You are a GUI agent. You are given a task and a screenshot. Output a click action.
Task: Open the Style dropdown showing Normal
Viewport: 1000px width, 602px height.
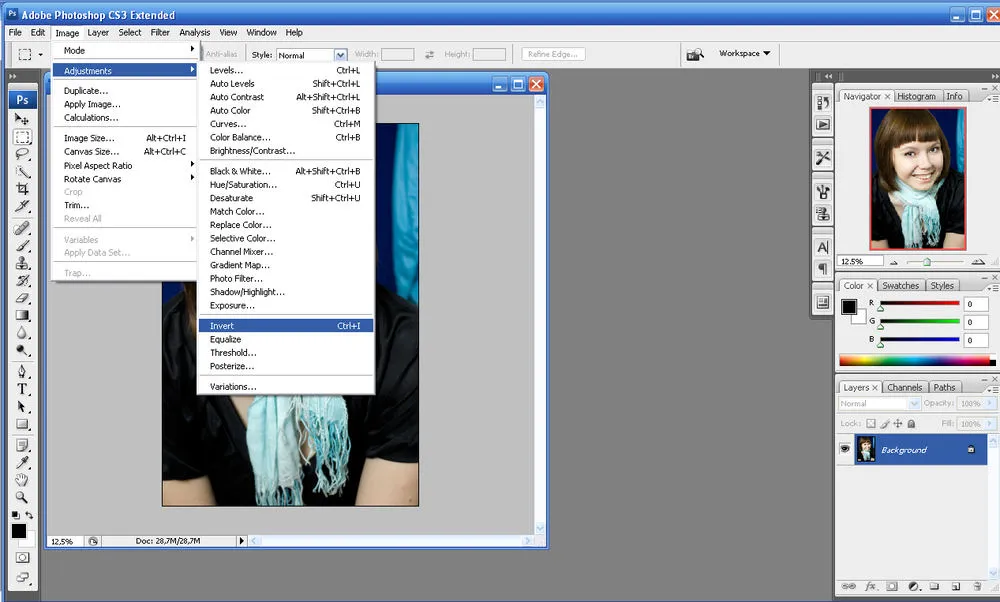[312, 55]
